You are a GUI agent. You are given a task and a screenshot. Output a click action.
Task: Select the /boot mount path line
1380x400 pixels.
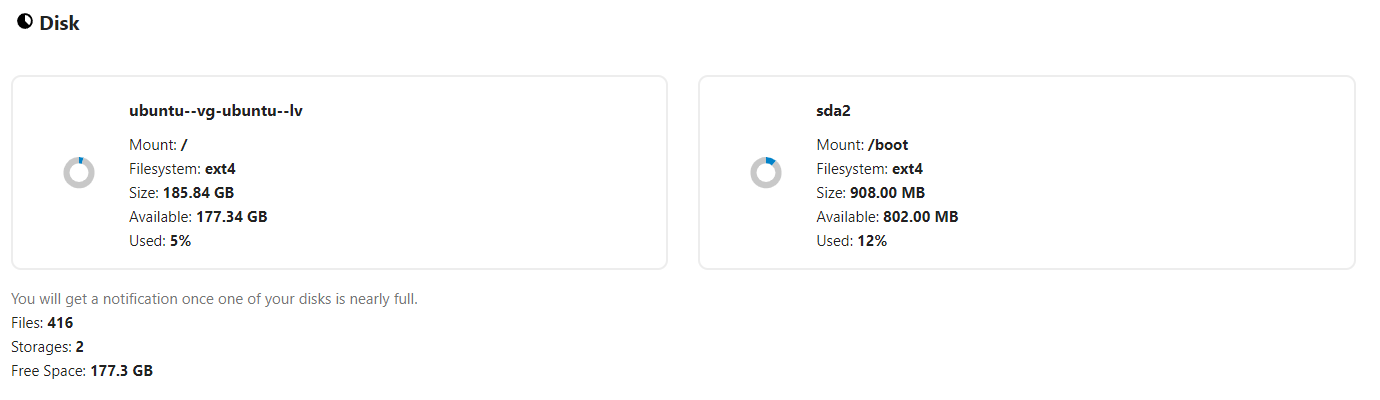pos(862,145)
